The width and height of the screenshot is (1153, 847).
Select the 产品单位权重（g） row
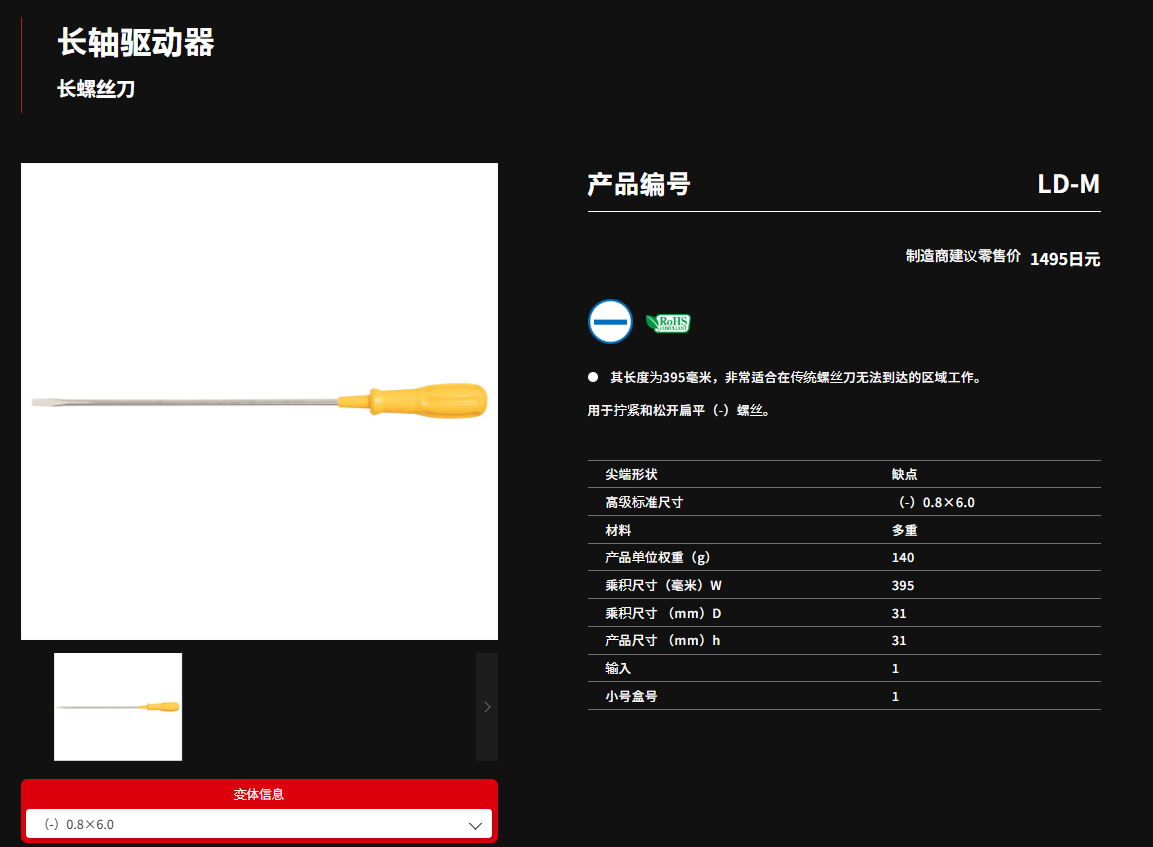click(844, 557)
